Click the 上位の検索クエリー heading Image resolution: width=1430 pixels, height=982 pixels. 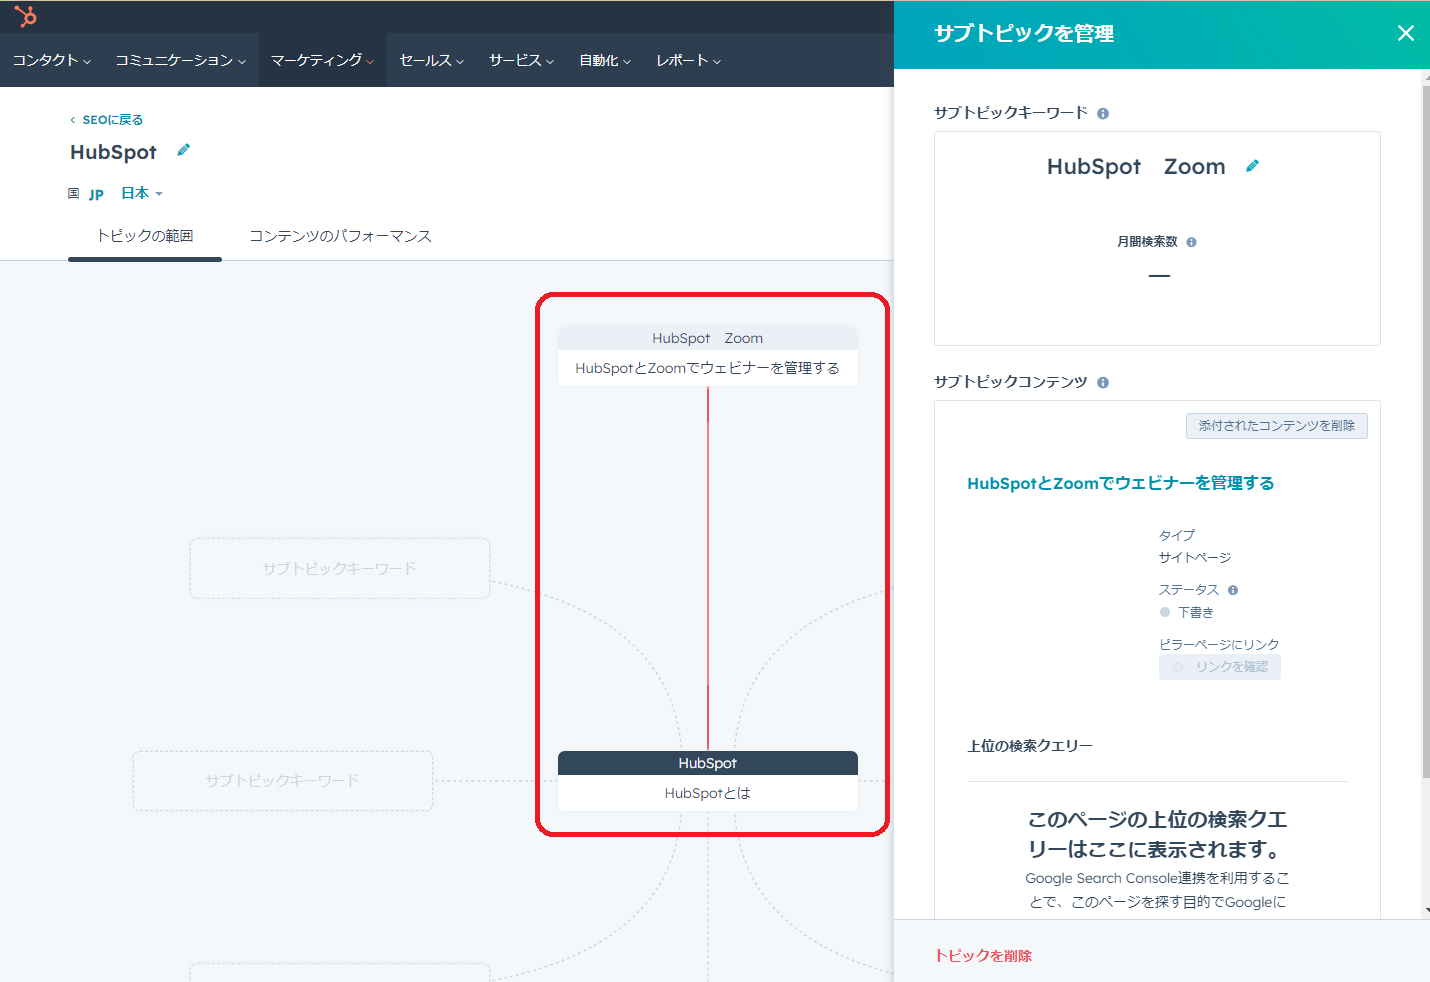tap(1030, 746)
